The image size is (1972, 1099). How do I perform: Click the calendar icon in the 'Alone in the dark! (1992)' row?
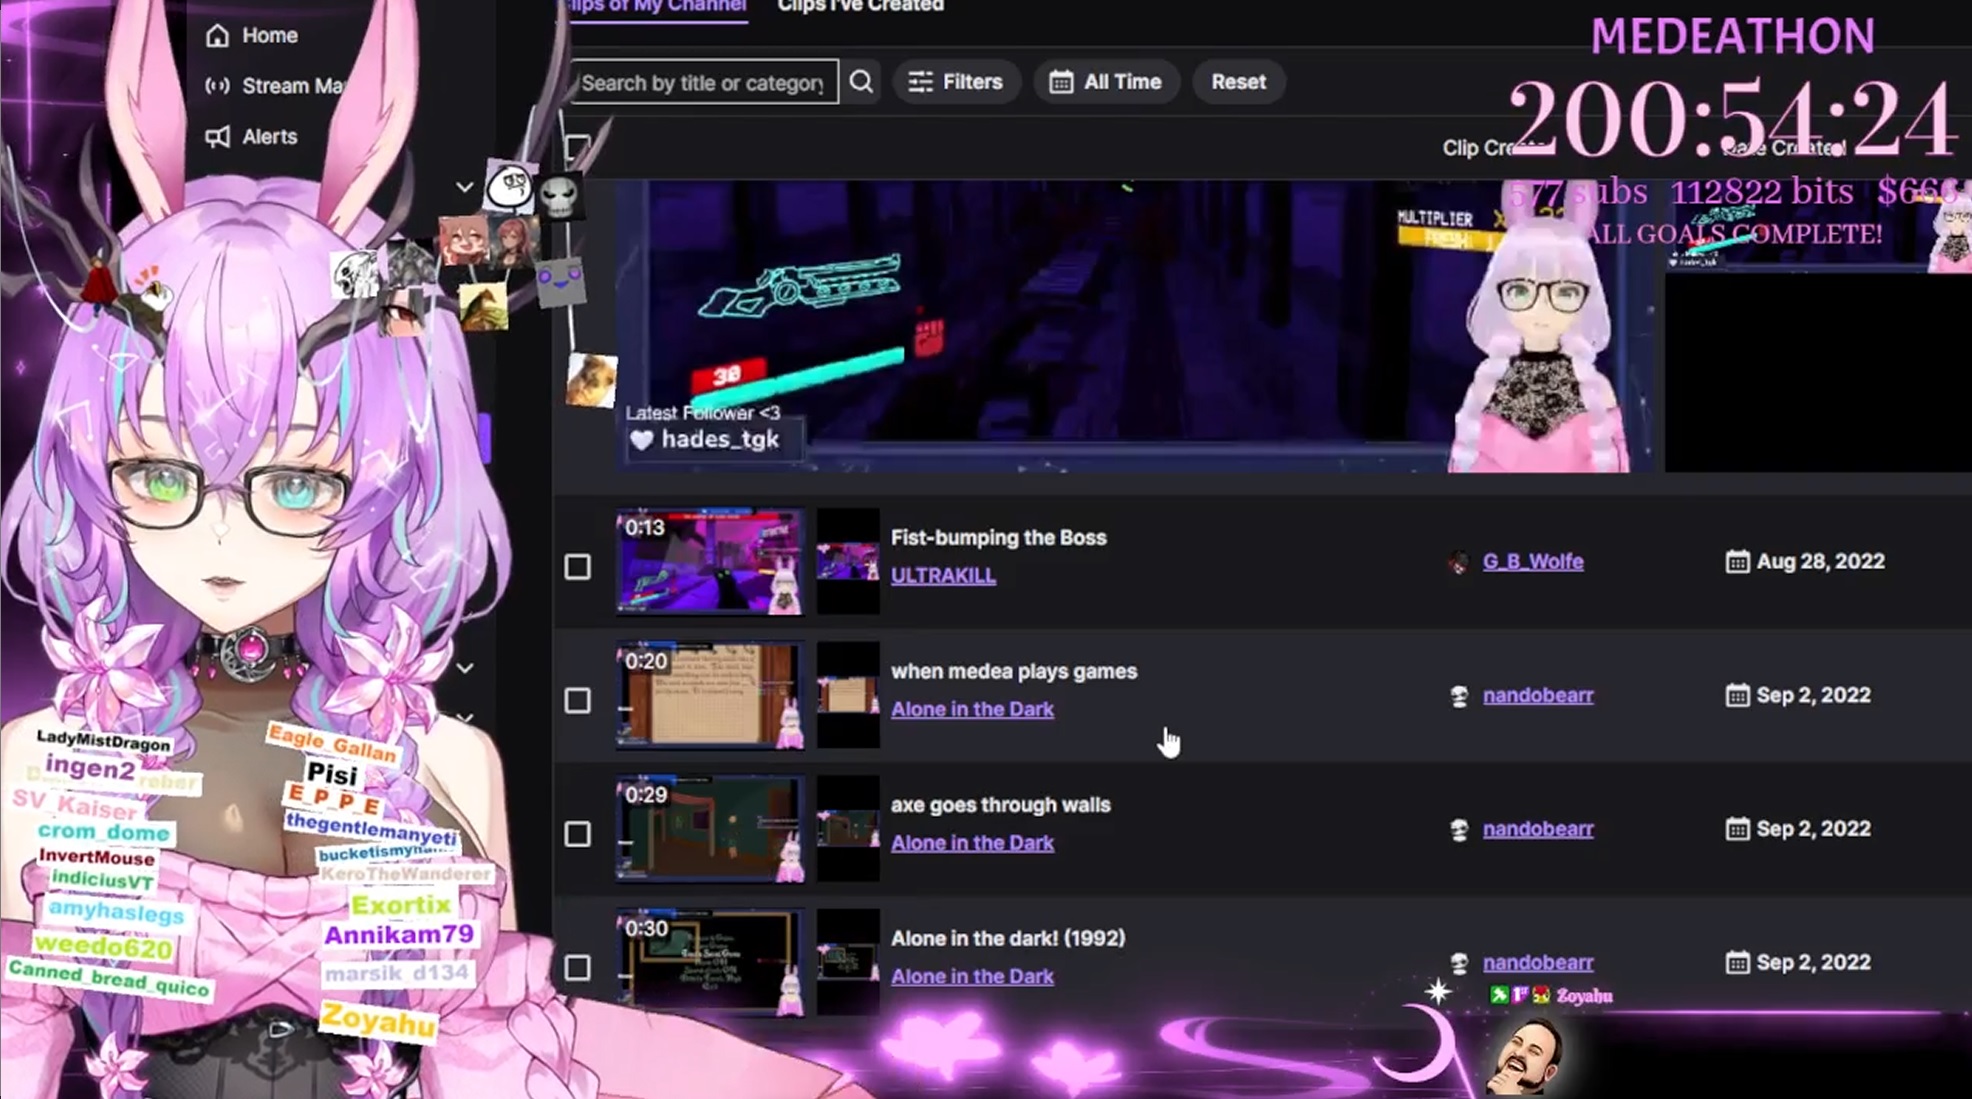[x=1737, y=963]
